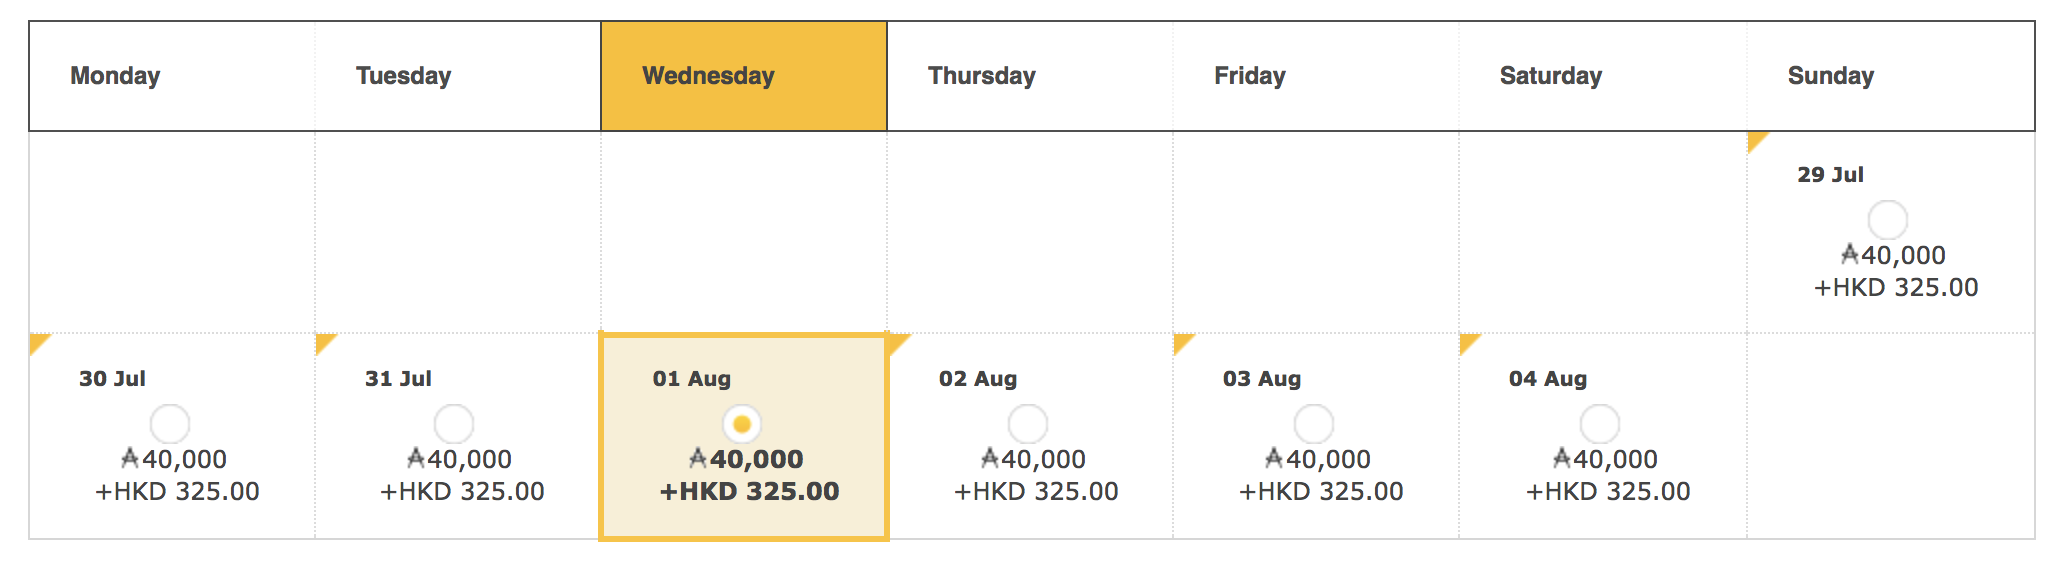The width and height of the screenshot is (2060, 562).
Task: Select the 03 Aug radio button
Action: tap(1314, 424)
